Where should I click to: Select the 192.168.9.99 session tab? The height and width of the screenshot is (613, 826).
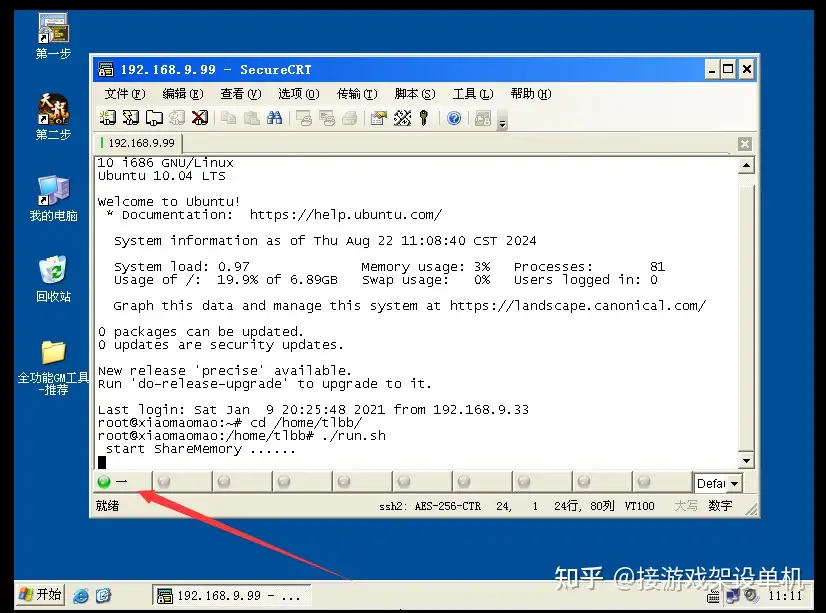(x=139, y=143)
